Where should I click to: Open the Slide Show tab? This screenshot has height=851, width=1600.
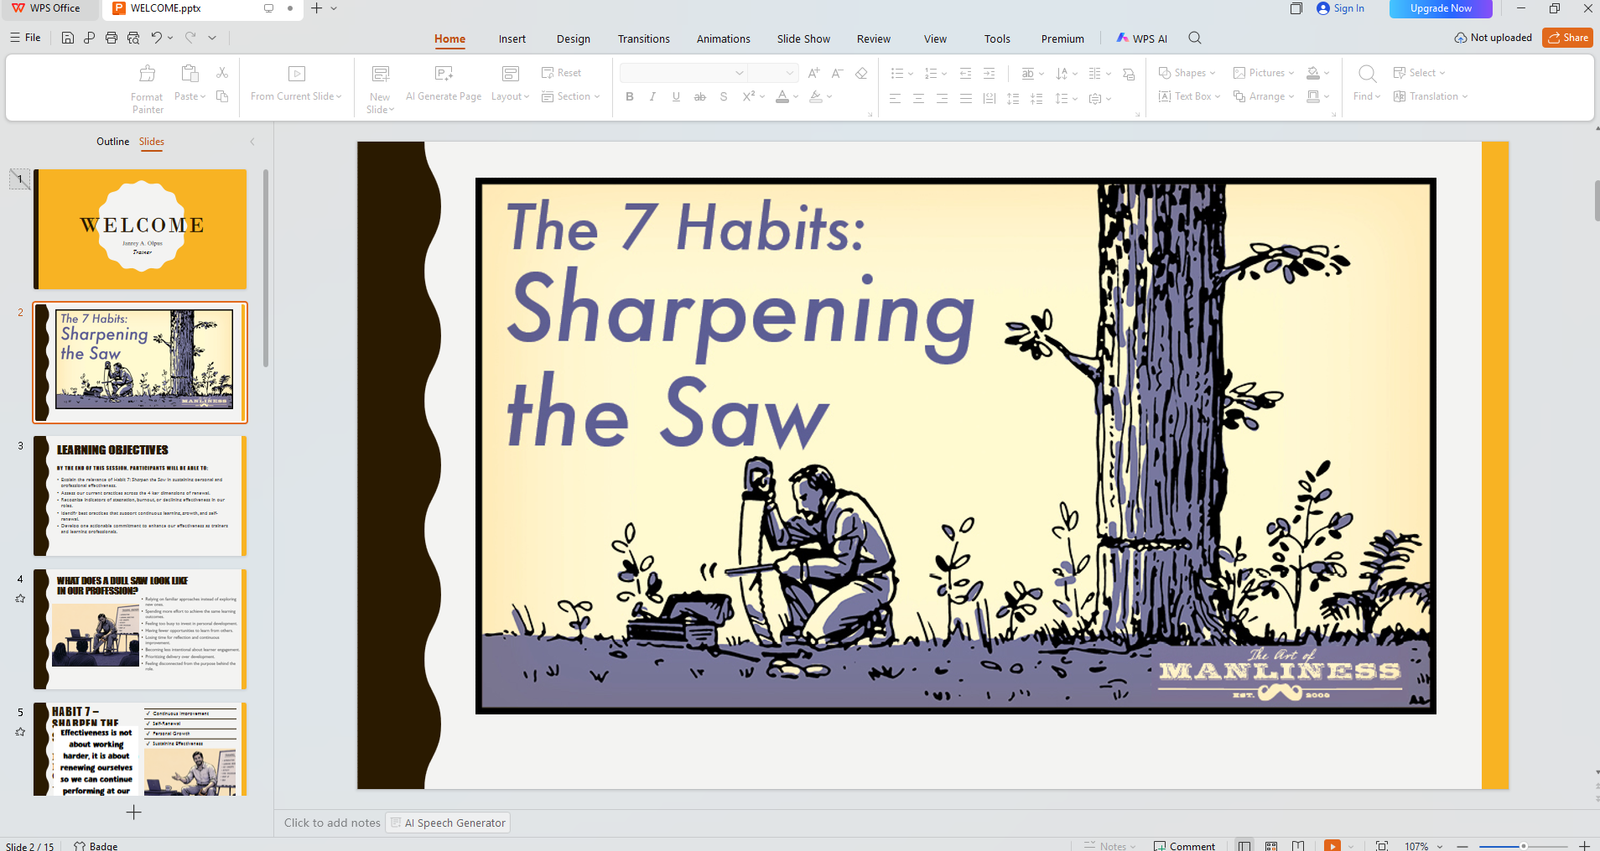tap(803, 39)
